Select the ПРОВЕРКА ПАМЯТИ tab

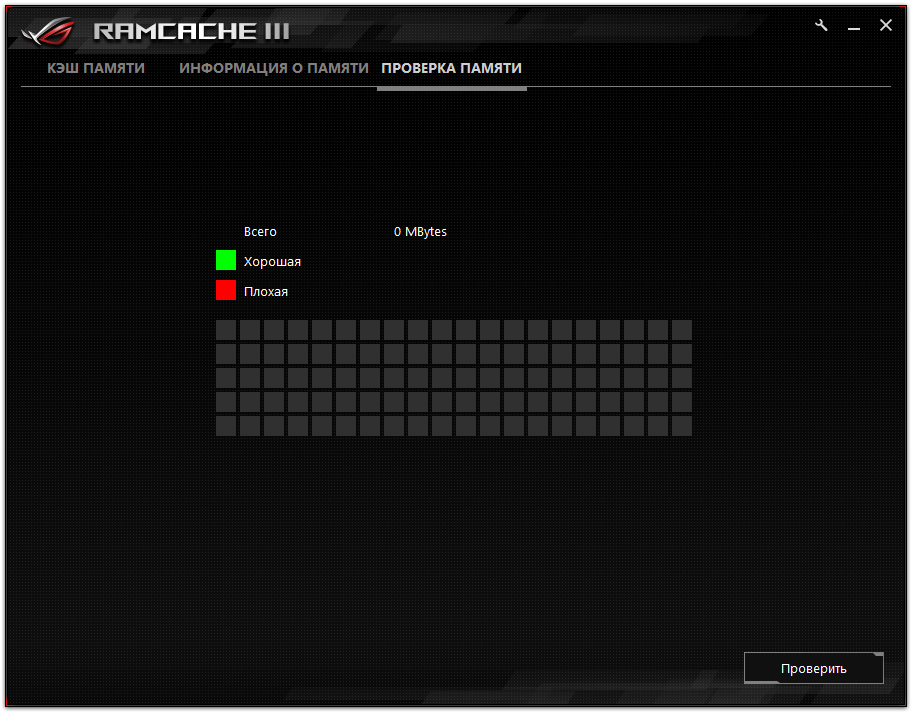click(451, 68)
